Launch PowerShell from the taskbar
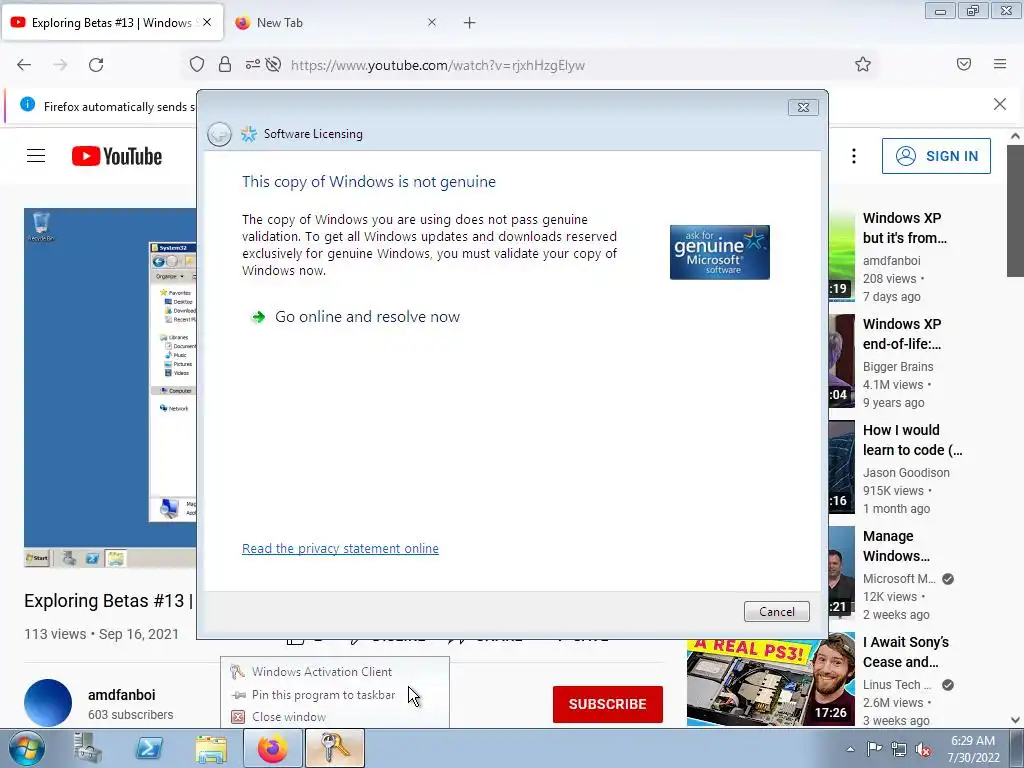This screenshot has width=1024, height=768. pos(149,748)
